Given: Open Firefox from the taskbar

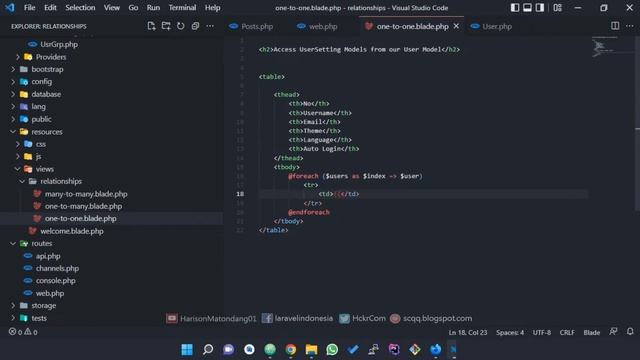Looking at the screenshot, I should click(436, 349).
